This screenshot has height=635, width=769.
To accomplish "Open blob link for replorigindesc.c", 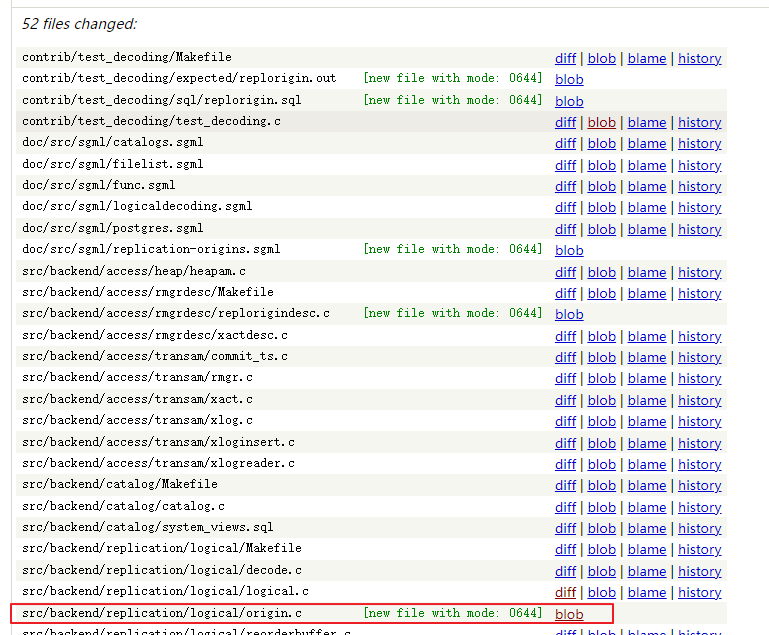I will pyautogui.click(x=569, y=314).
